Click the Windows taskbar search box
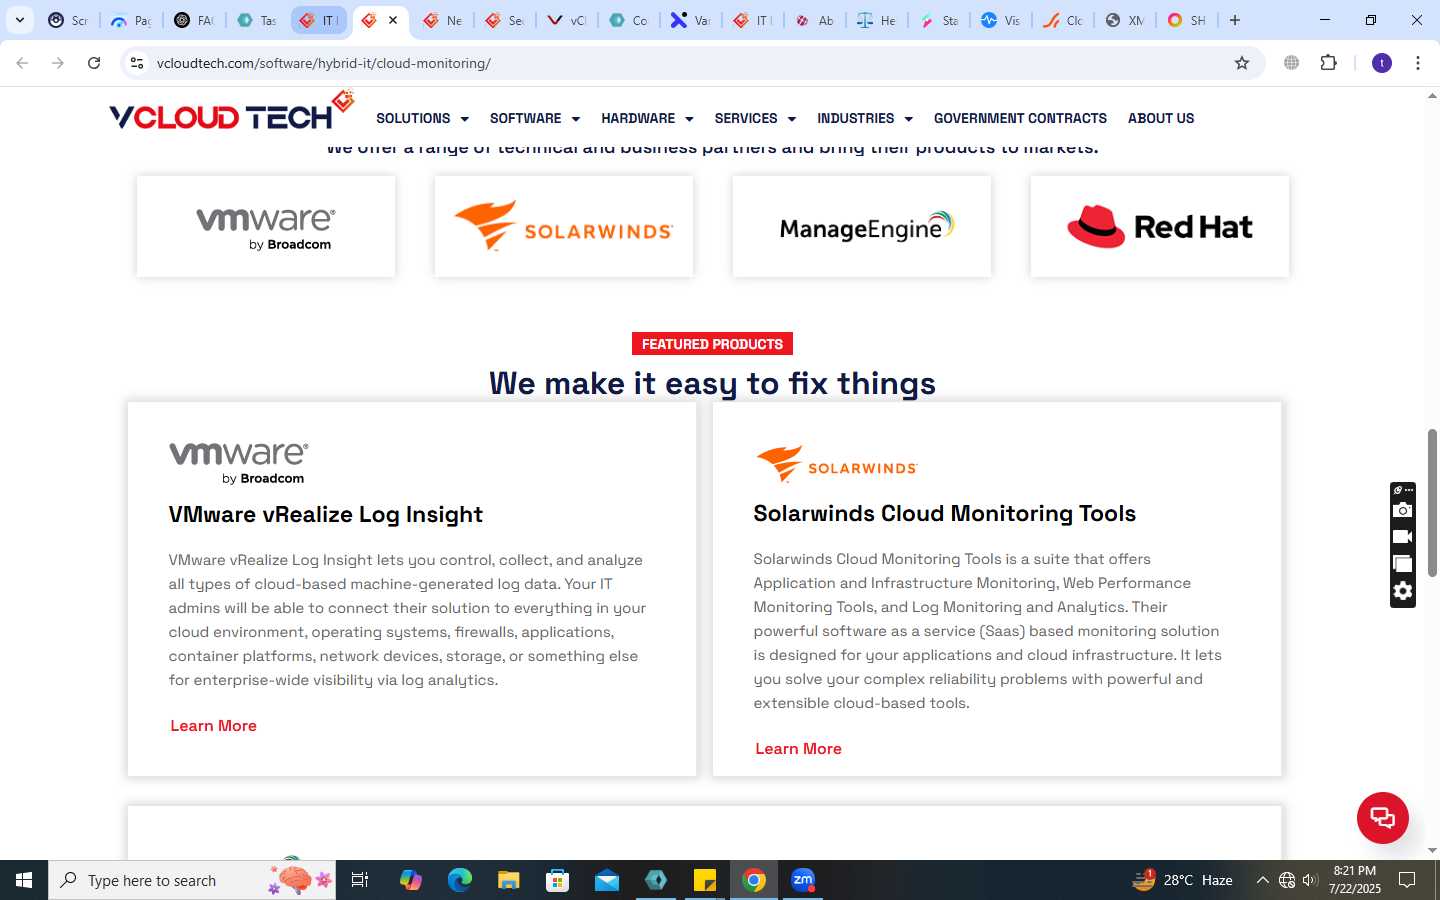Viewport: 1440px width, 900px height. (x=192, y=880)
